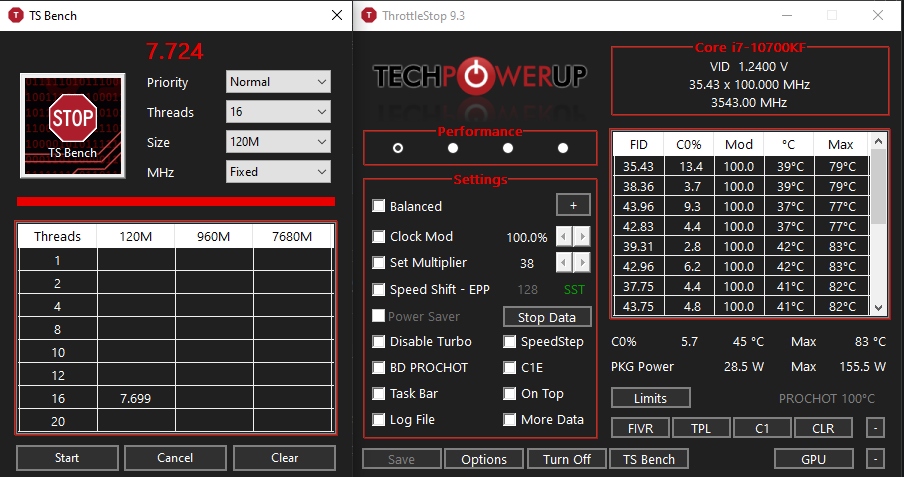Viewport: 904px width, 477px height.
Task: Click the TS Bench button in ThrottleStop
Action: point(649,459)
